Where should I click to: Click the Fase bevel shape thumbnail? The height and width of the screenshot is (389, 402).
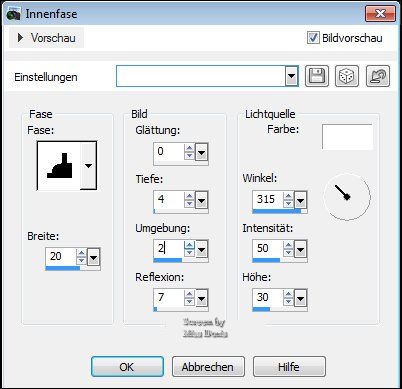[x=60, y=166]
